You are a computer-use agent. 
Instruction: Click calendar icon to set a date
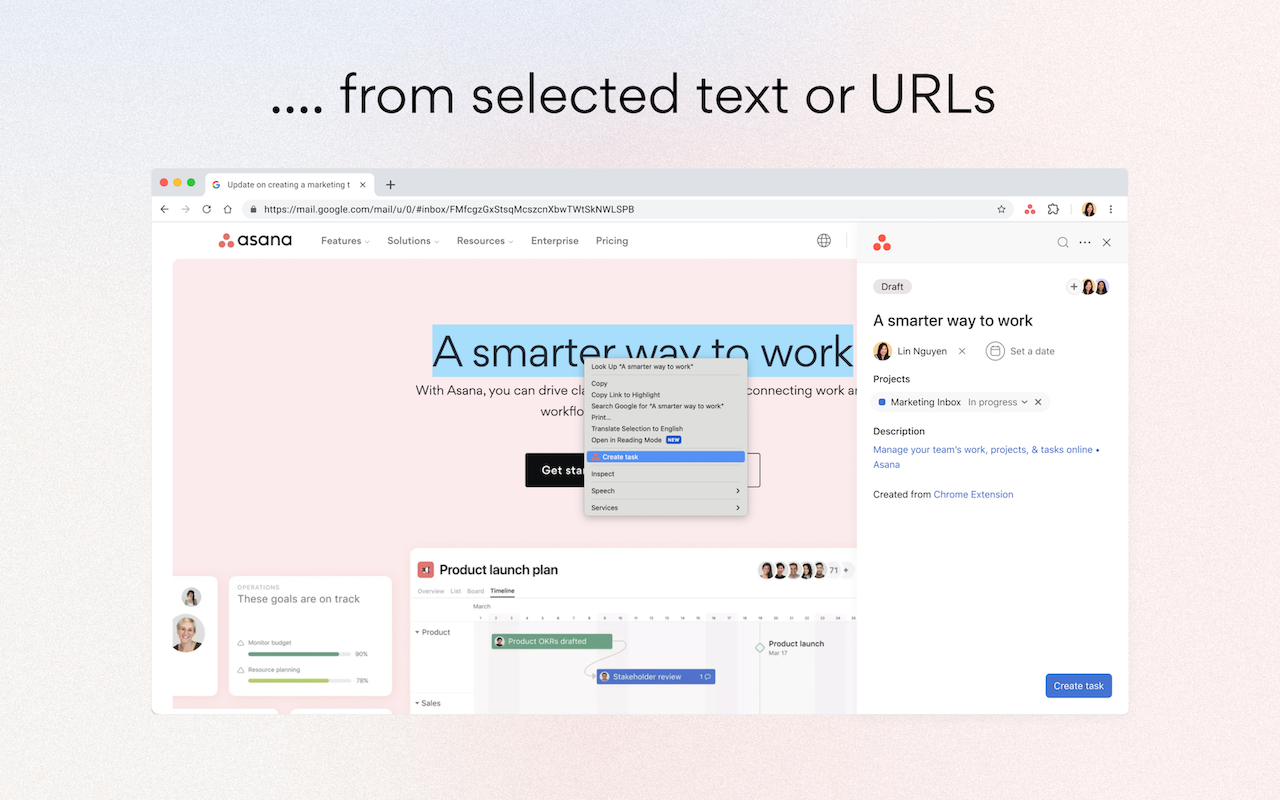pos(995,351)
